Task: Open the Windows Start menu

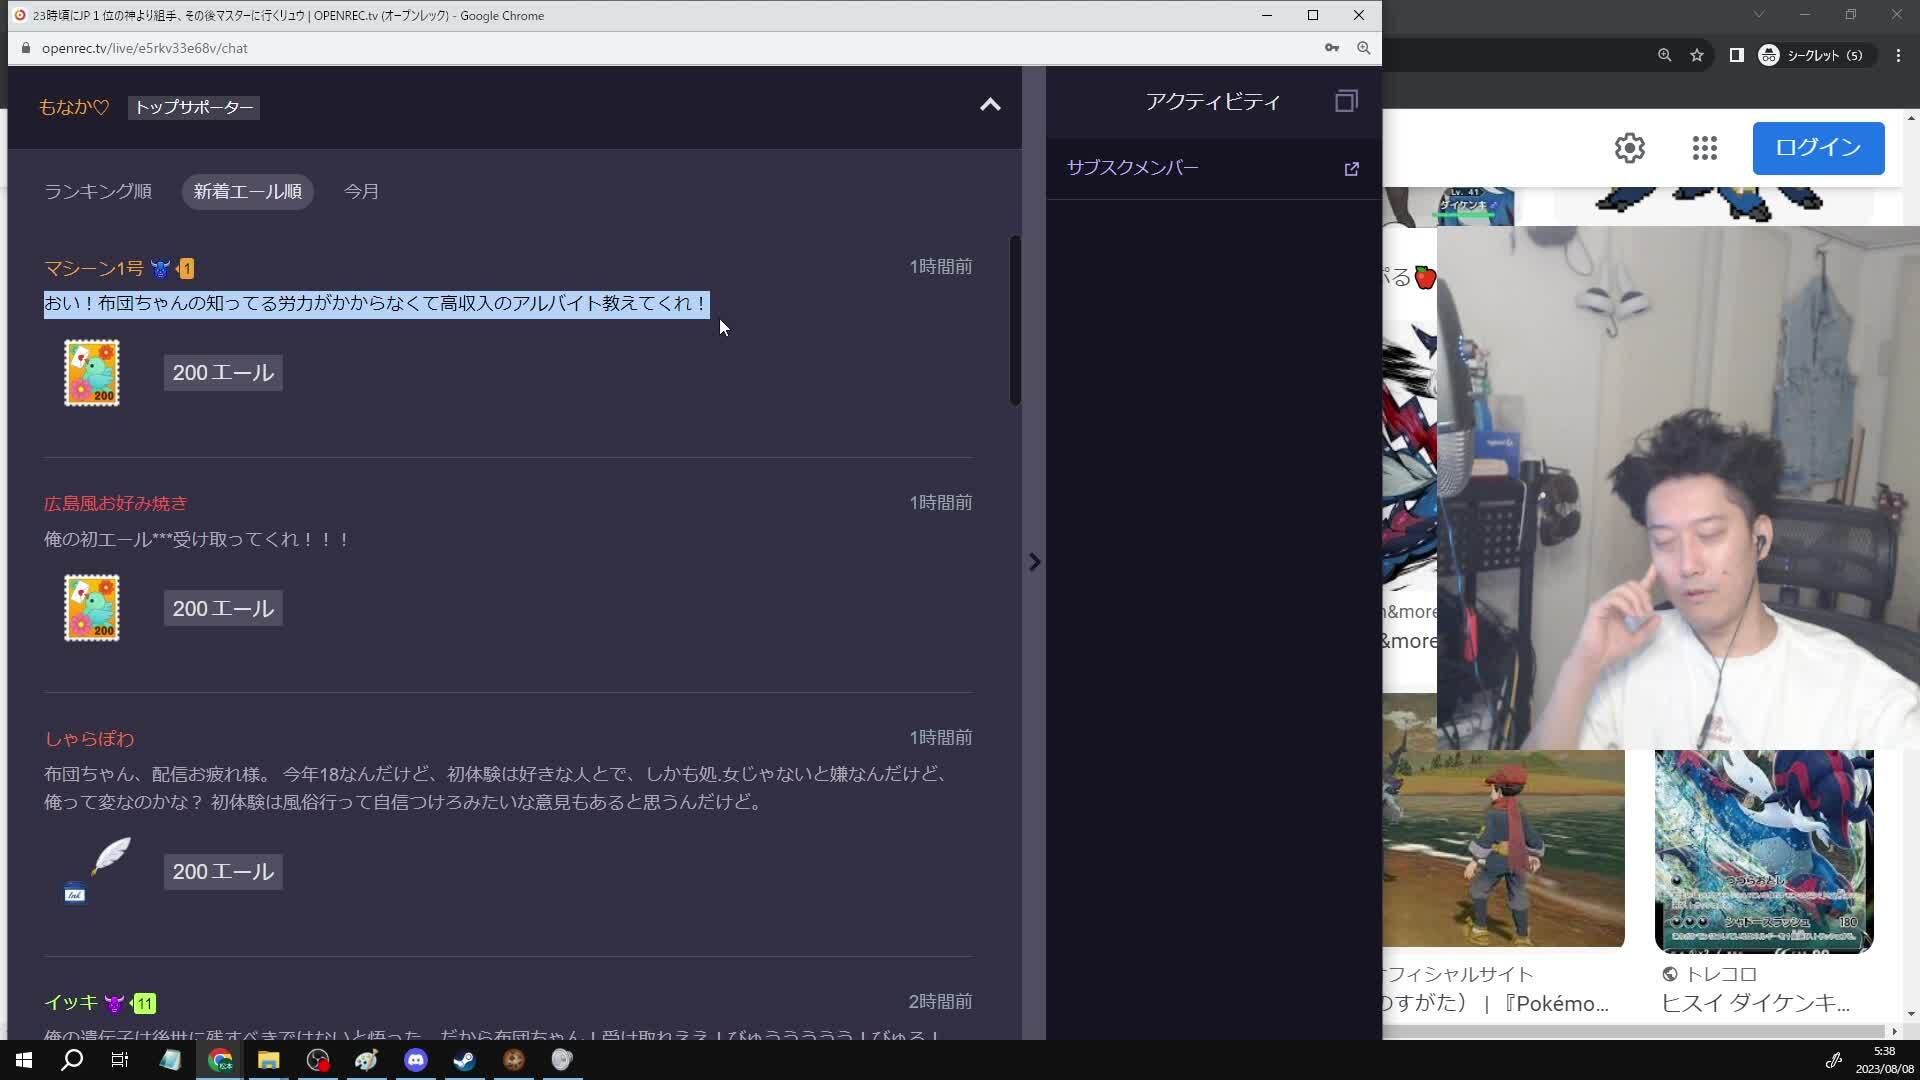Action: point(24,1060)
